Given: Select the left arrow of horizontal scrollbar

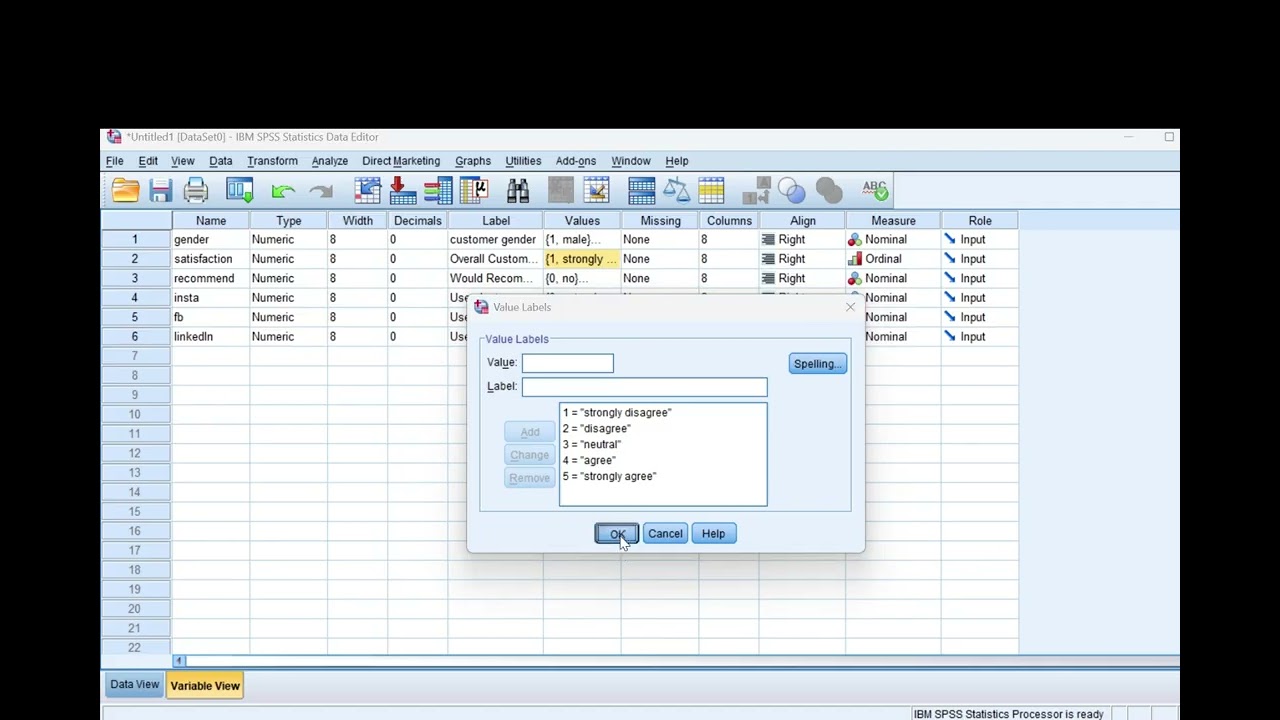Looking at the screenshot, I should pos(180,661).
